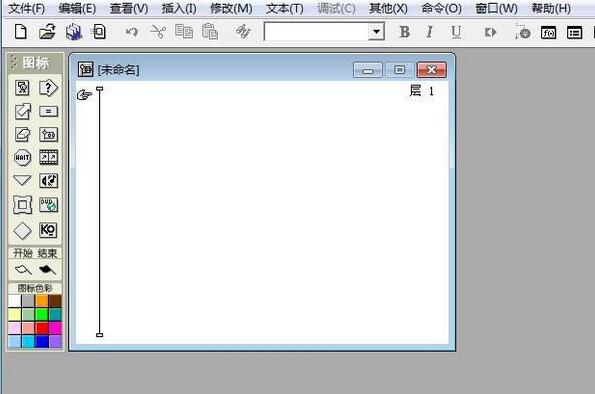Select the Motion icon in palette
595x394 pixels.
click(x=23, y=112)
